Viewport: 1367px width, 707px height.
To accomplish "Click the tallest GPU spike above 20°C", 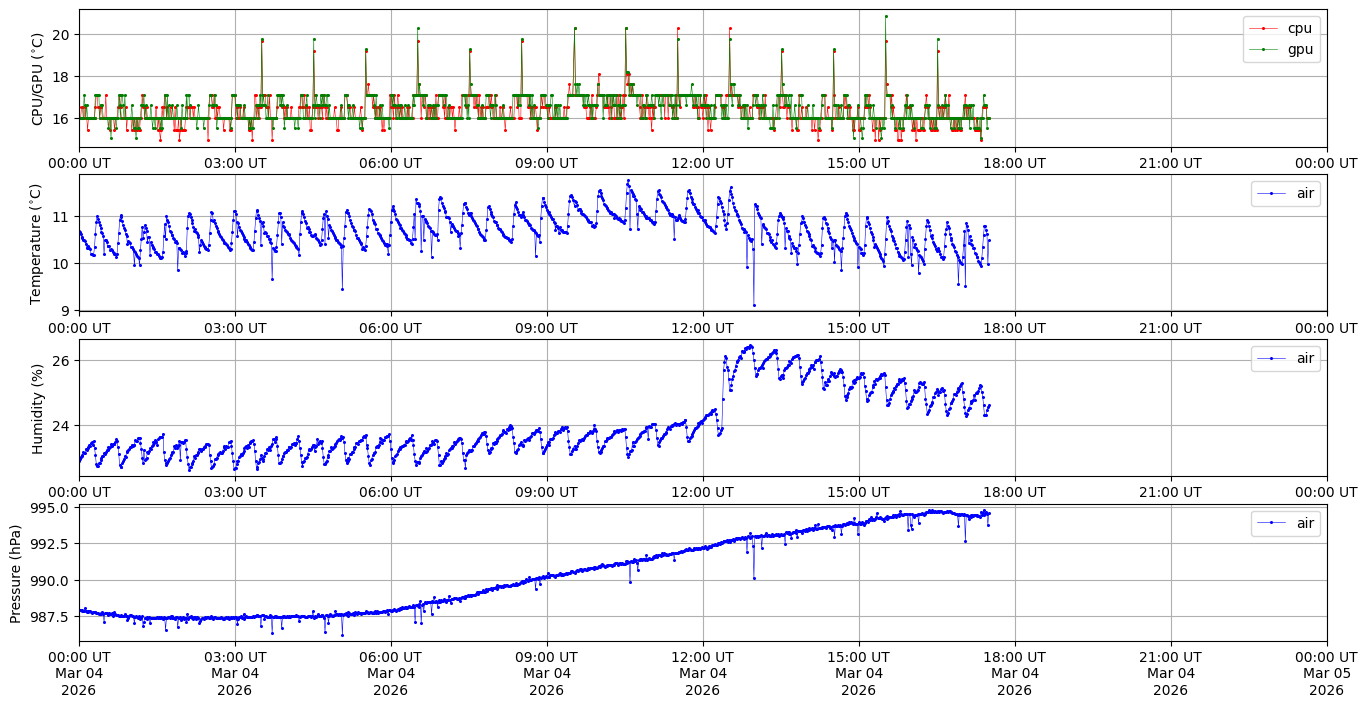I will point(885,16).
